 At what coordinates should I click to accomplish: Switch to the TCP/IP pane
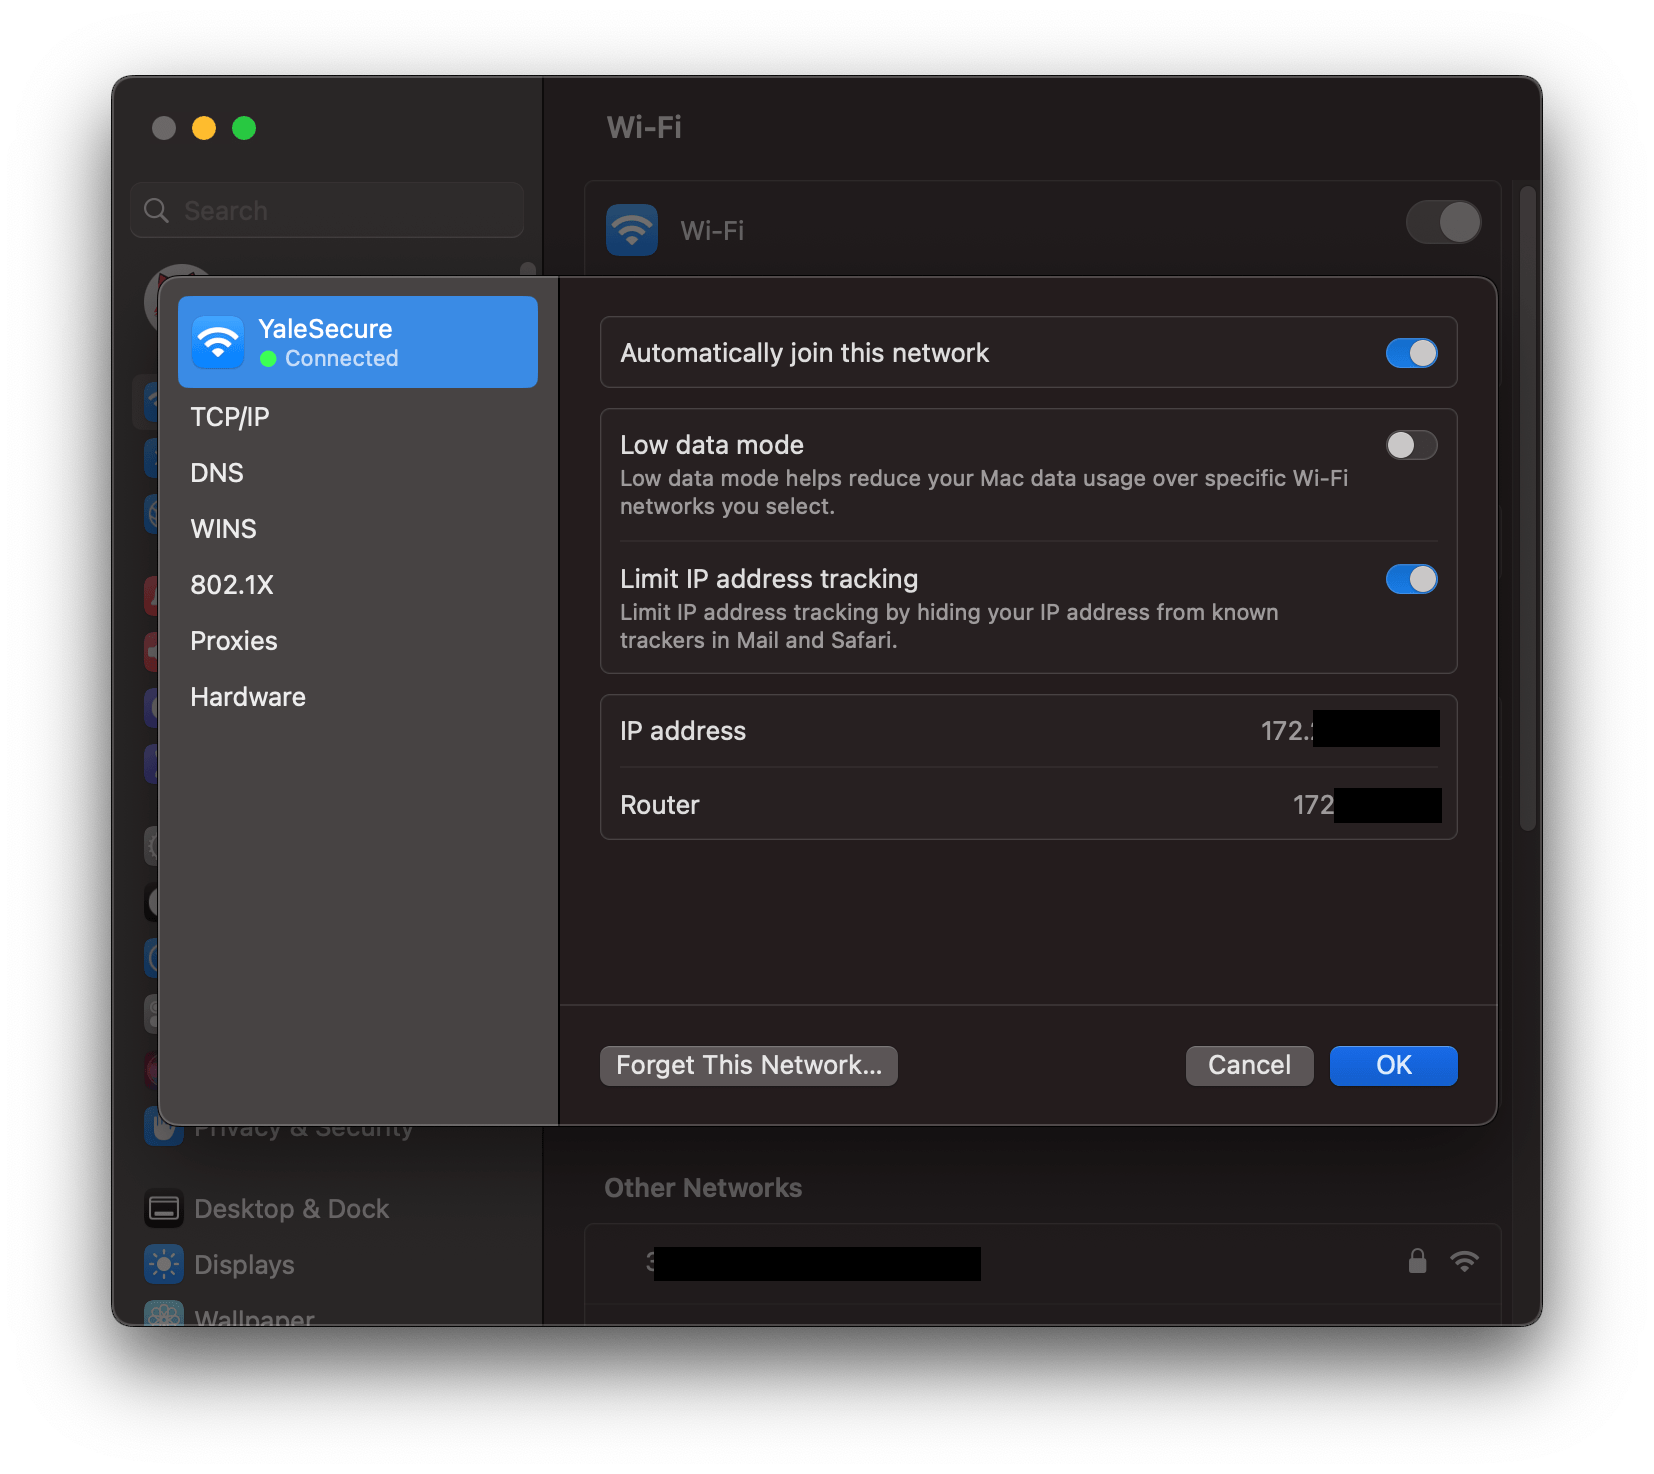pos(230,416)
